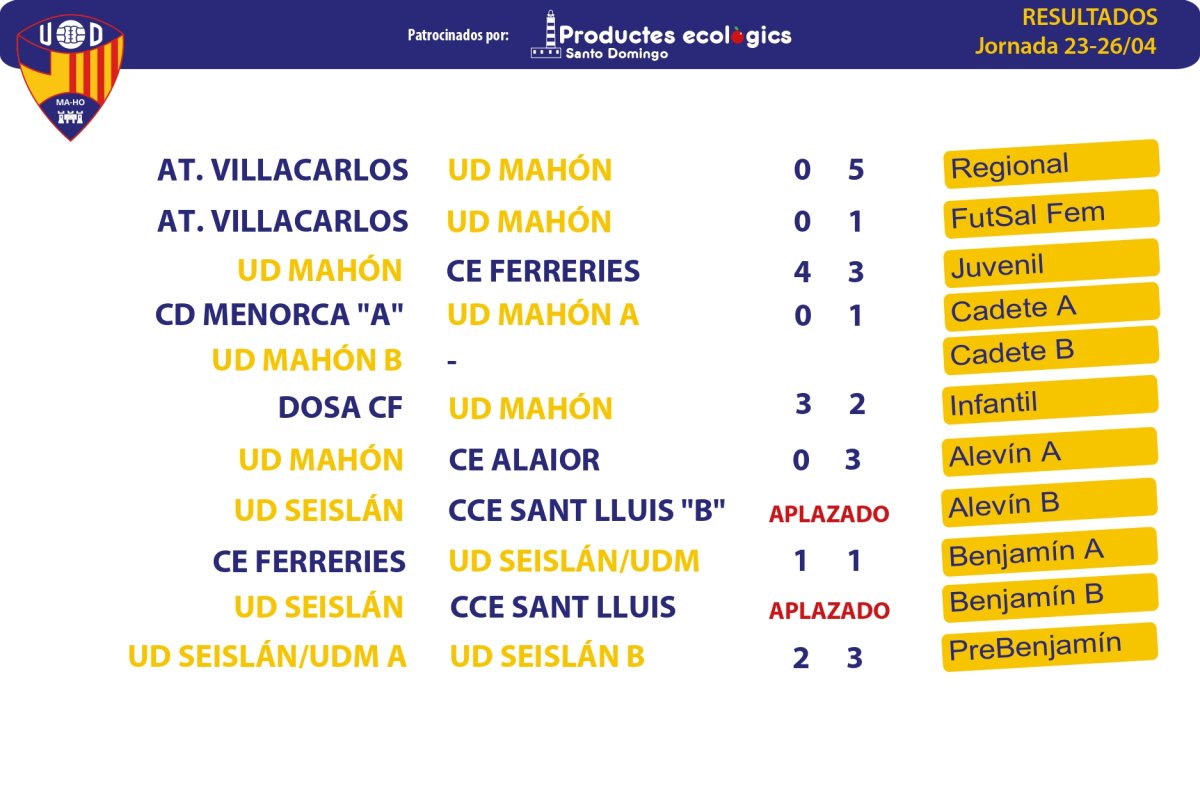
Task: Click the Jornada 23-26/04 date text
Action: [1067, 46]
